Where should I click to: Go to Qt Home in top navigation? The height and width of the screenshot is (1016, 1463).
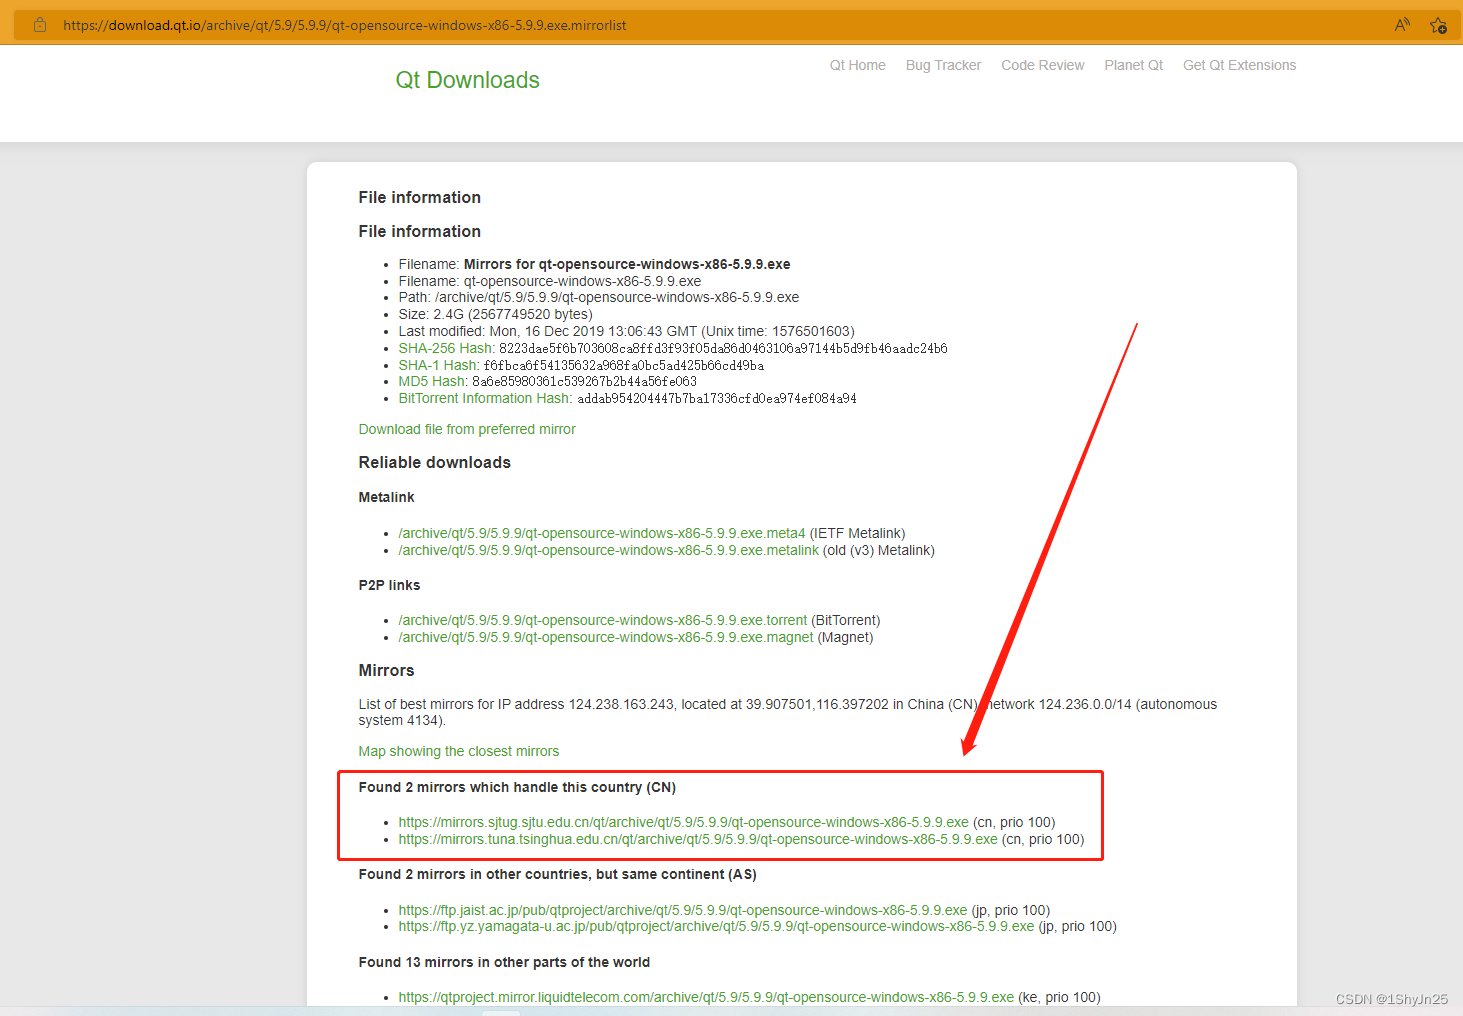(x=857, y=65)
